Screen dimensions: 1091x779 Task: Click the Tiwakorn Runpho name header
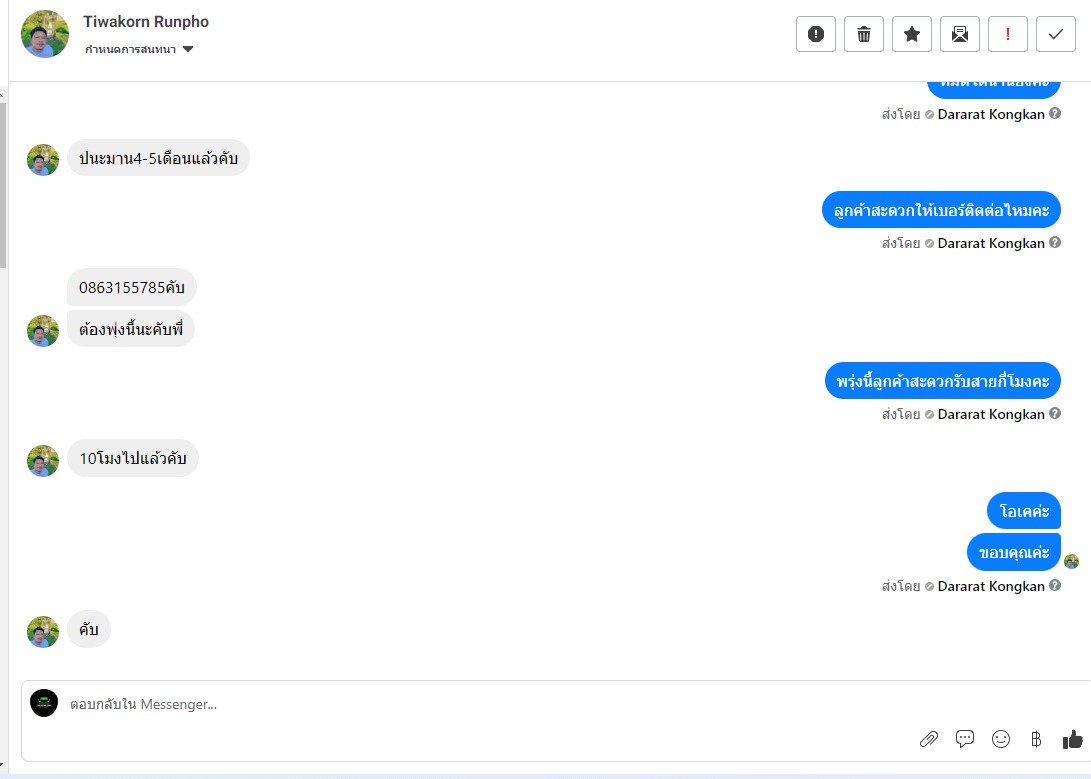click(x=146, y=22)
